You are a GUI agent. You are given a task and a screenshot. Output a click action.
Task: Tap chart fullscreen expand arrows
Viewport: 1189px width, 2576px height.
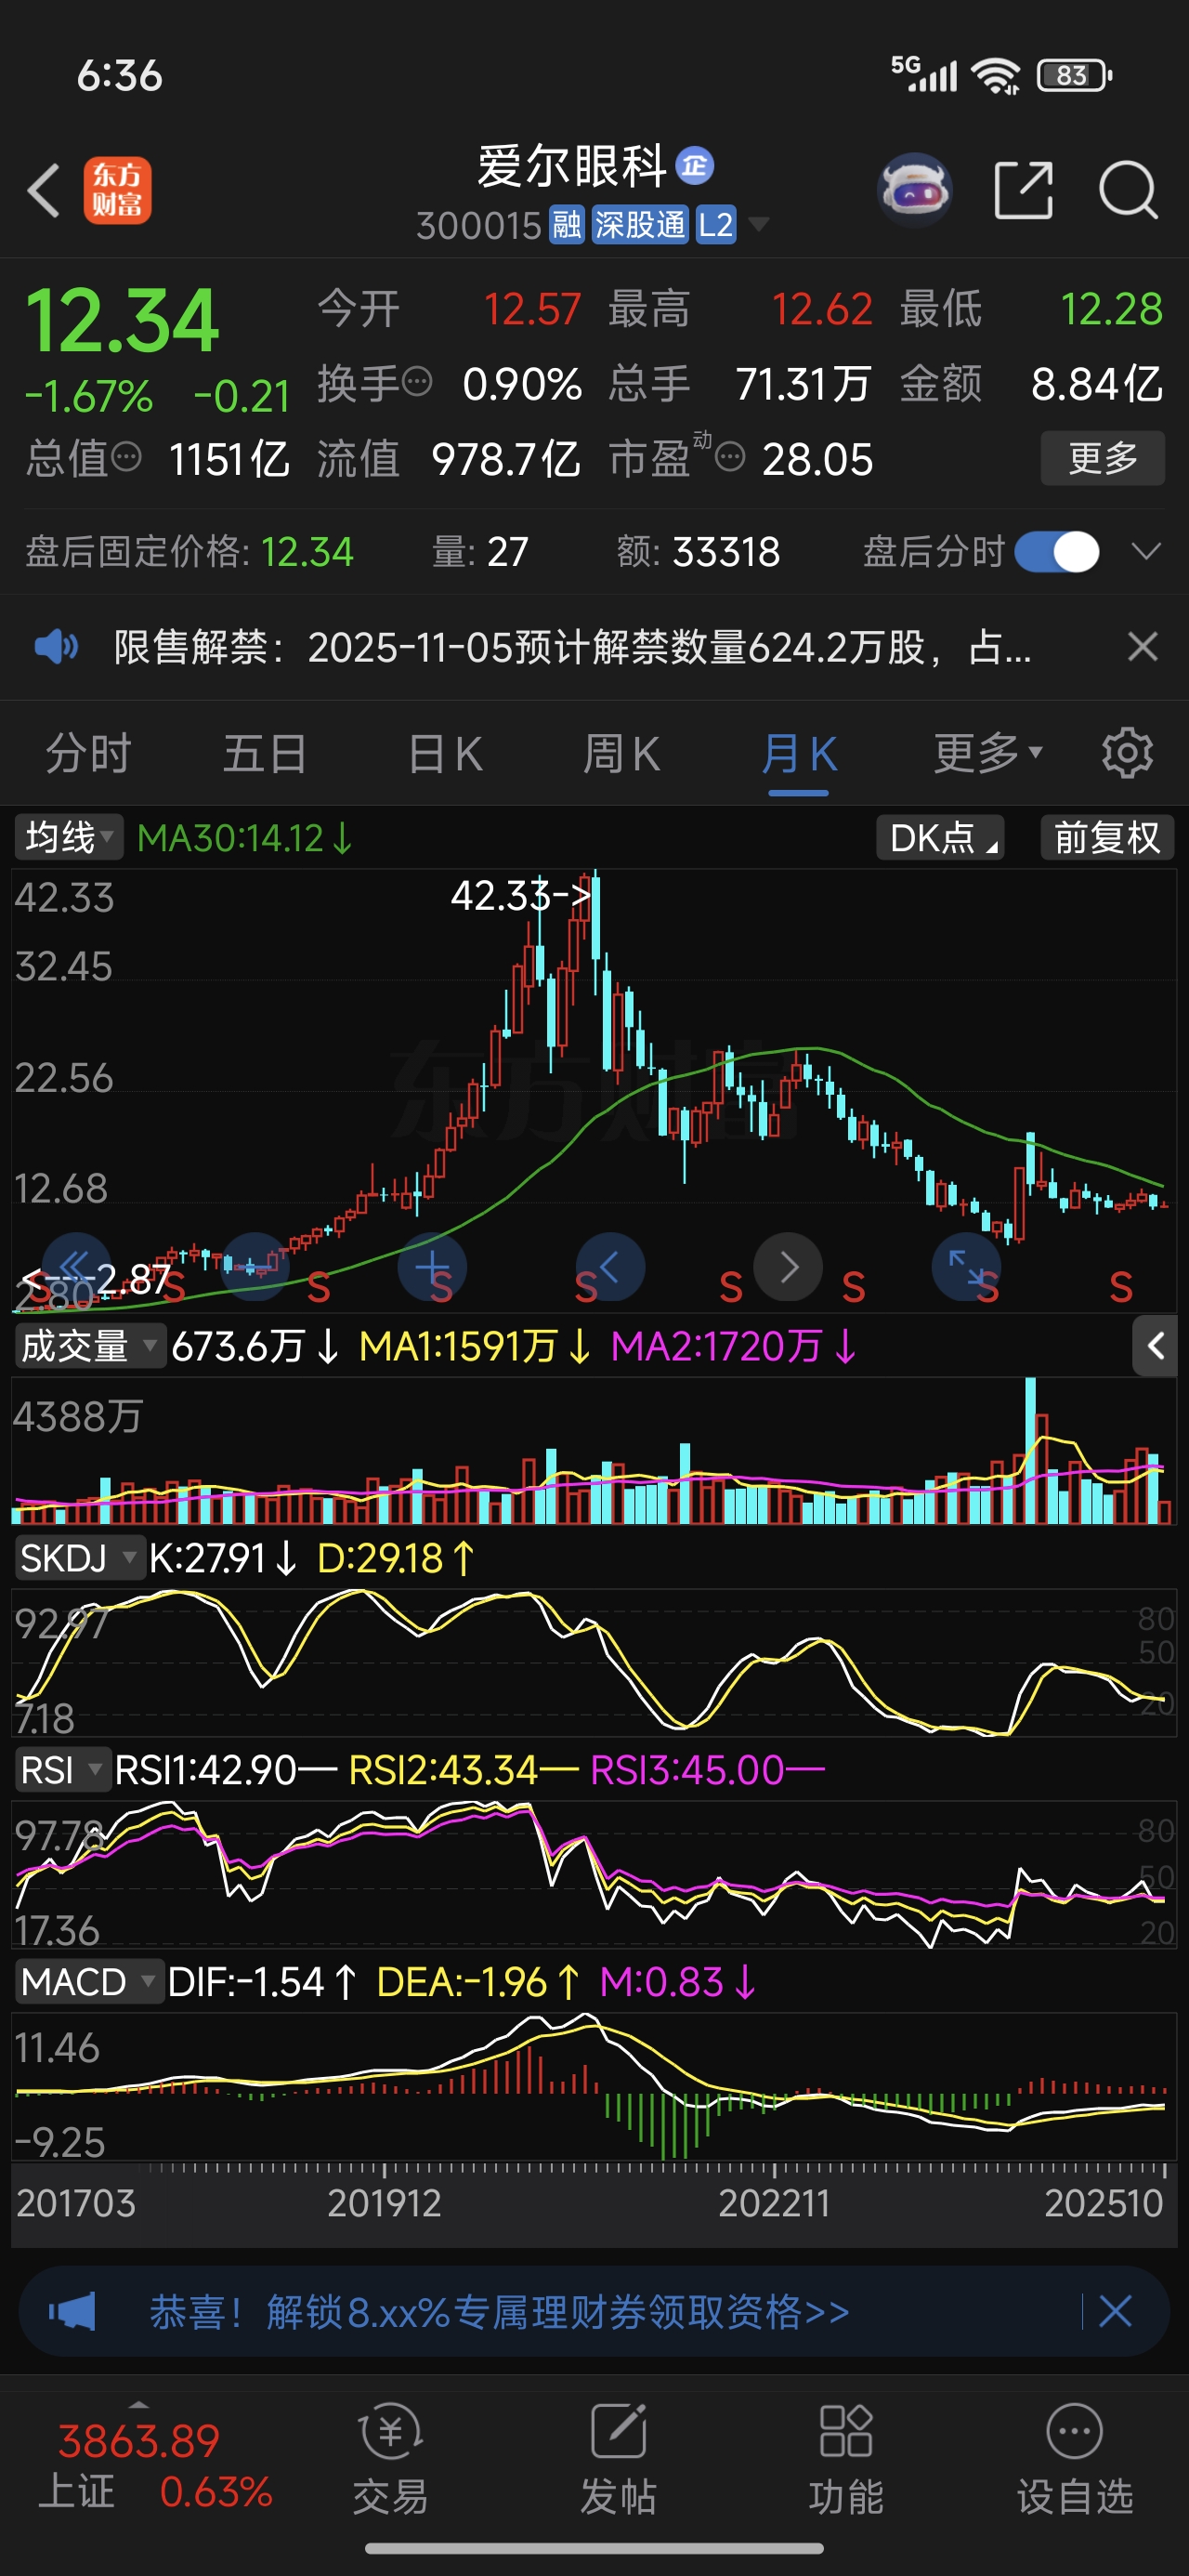(966, 1267)
